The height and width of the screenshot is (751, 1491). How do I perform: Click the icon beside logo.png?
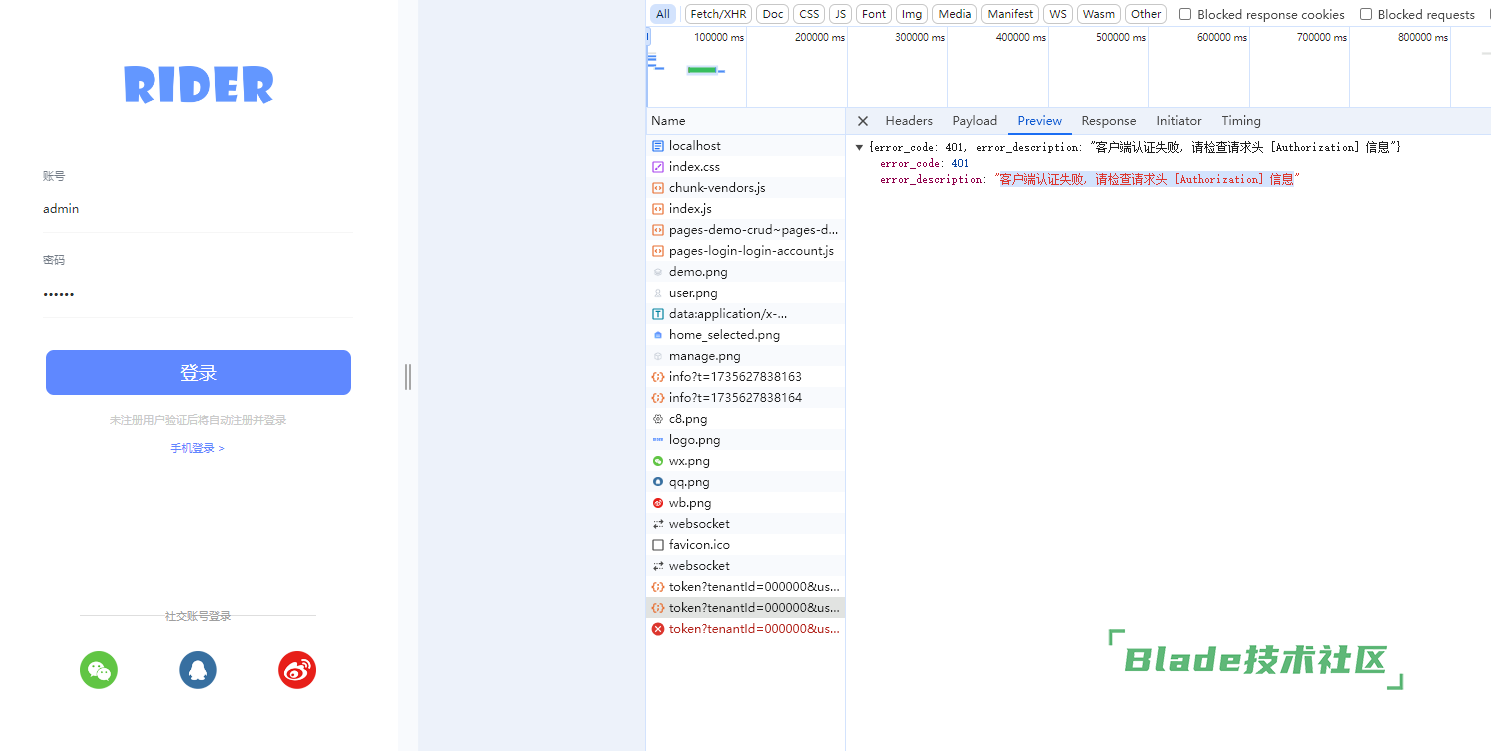click(x=658, y=440)
